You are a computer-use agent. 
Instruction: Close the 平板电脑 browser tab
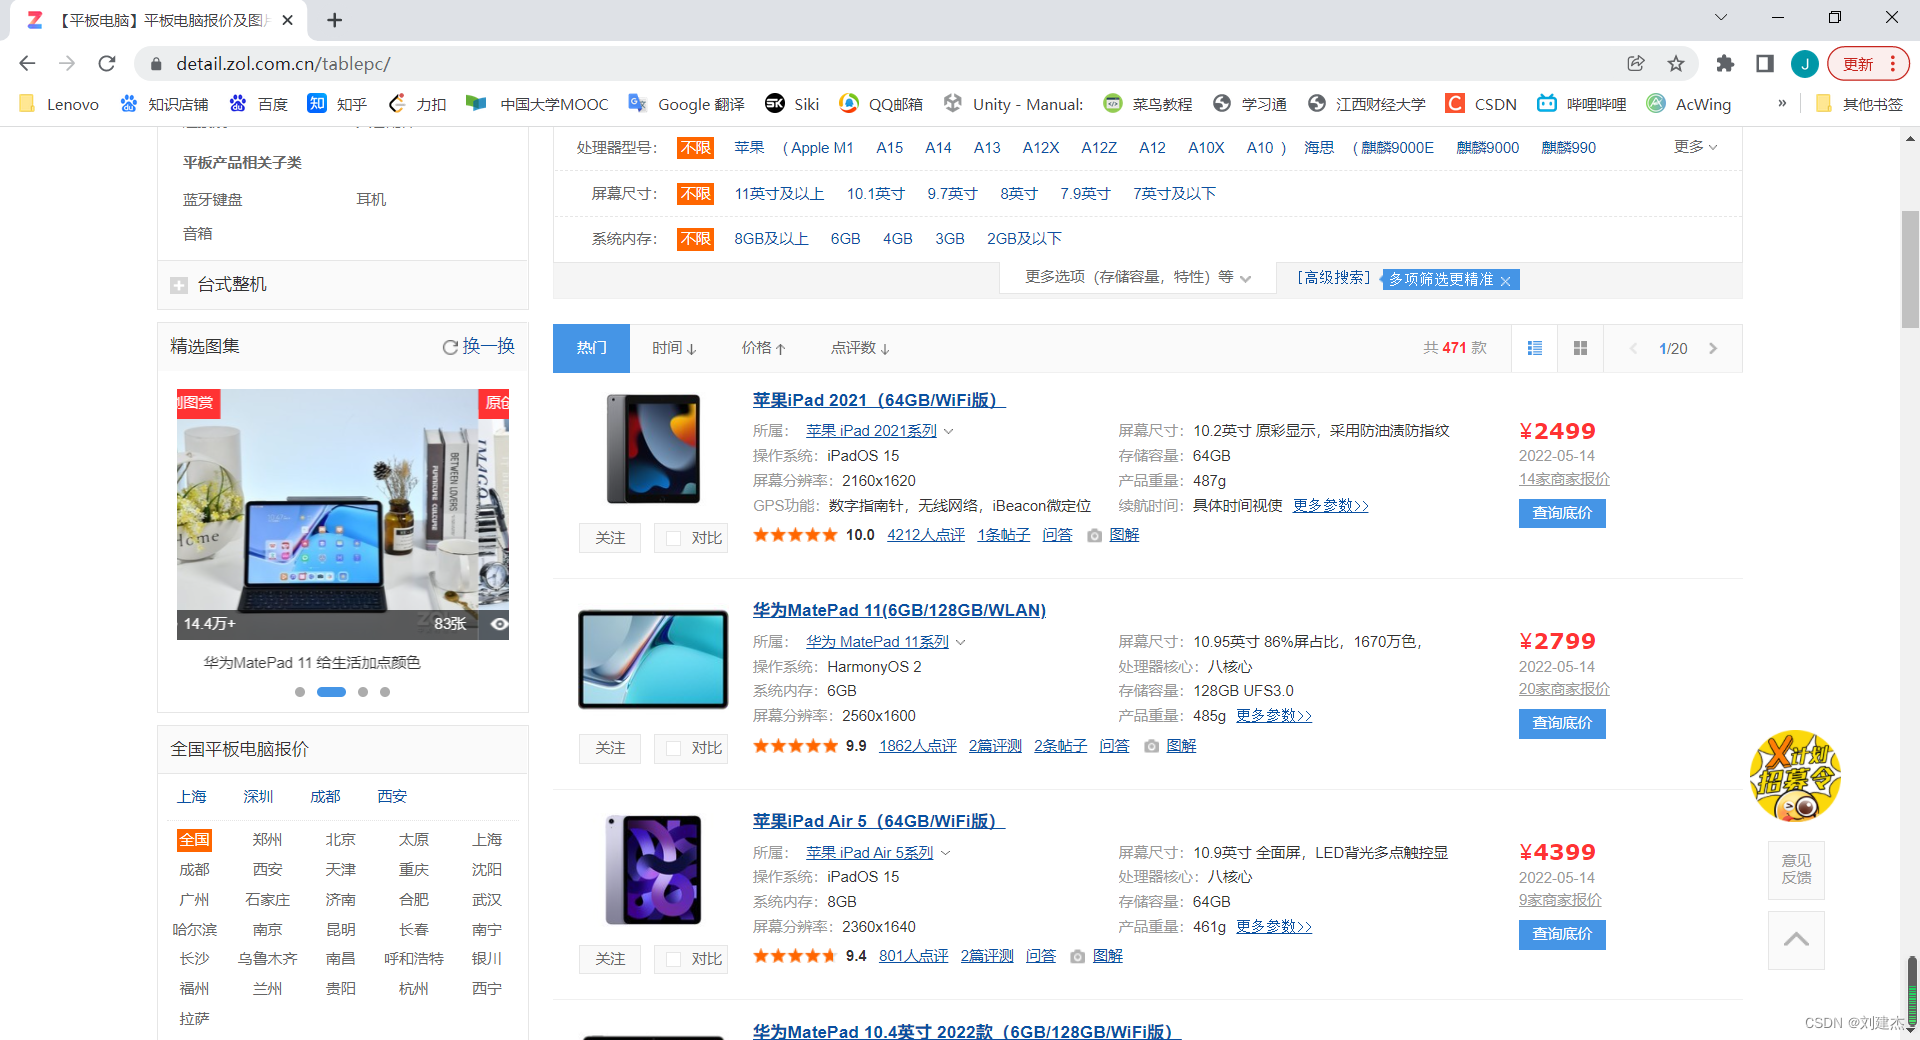(x=287, y=20)
